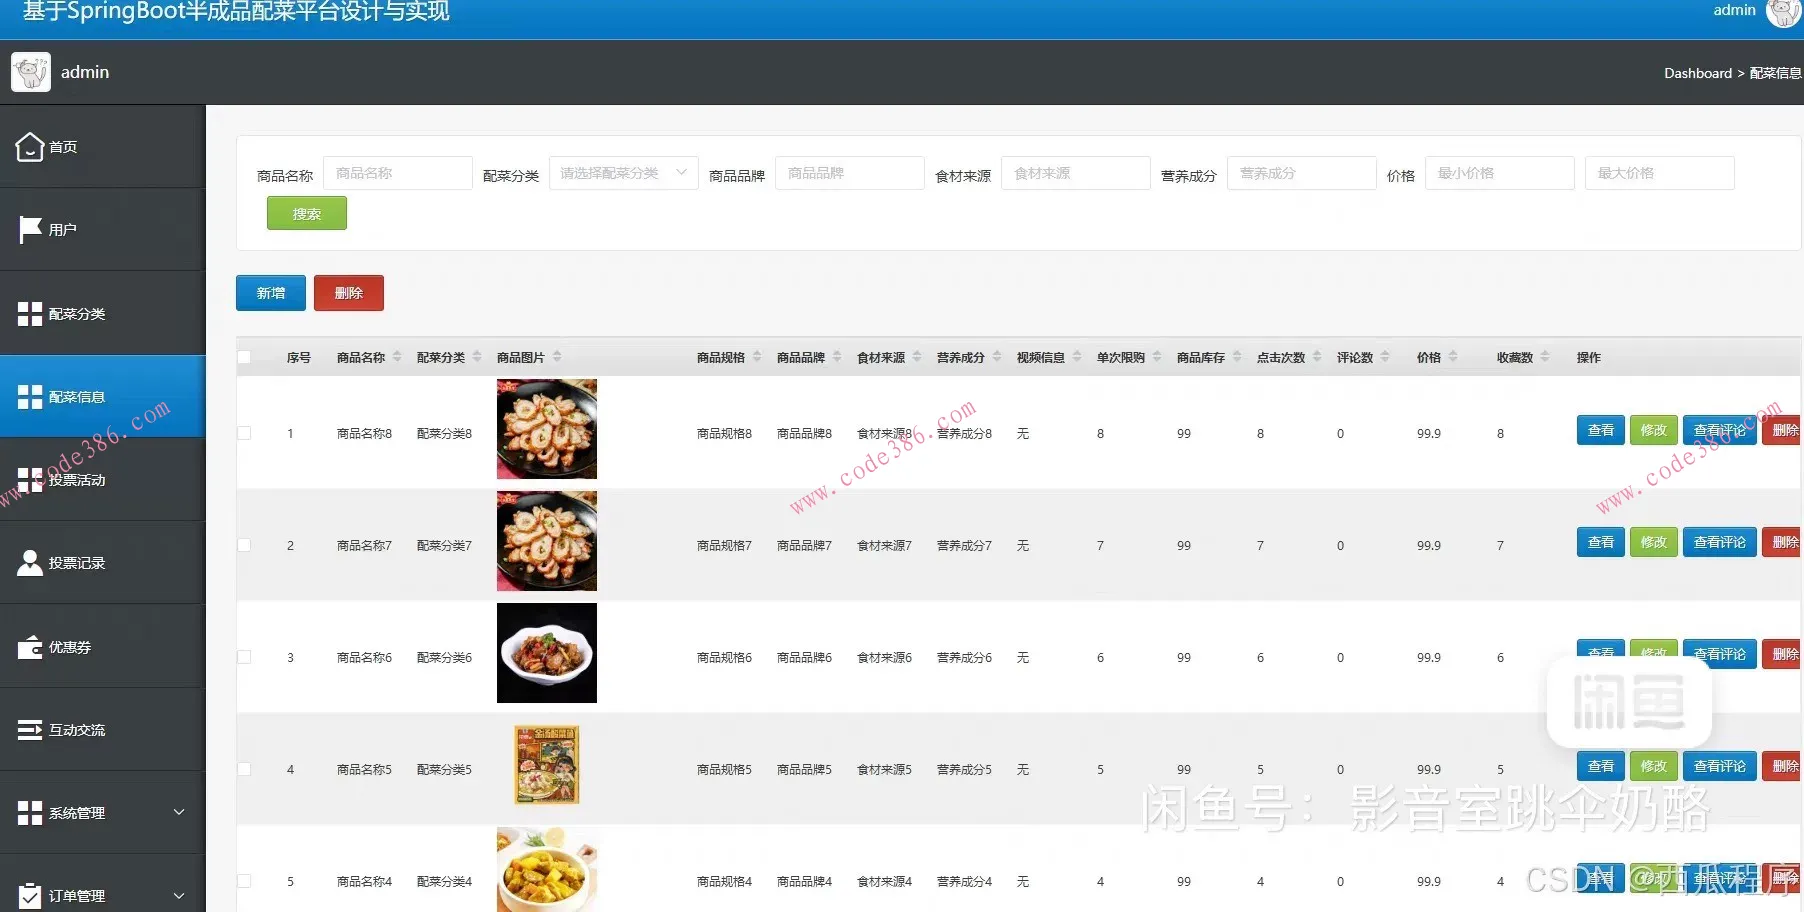Check the row checkbox for 商品名称8
The height and width of the screenshot is (912, 1804).
click(x=244, y=433)
